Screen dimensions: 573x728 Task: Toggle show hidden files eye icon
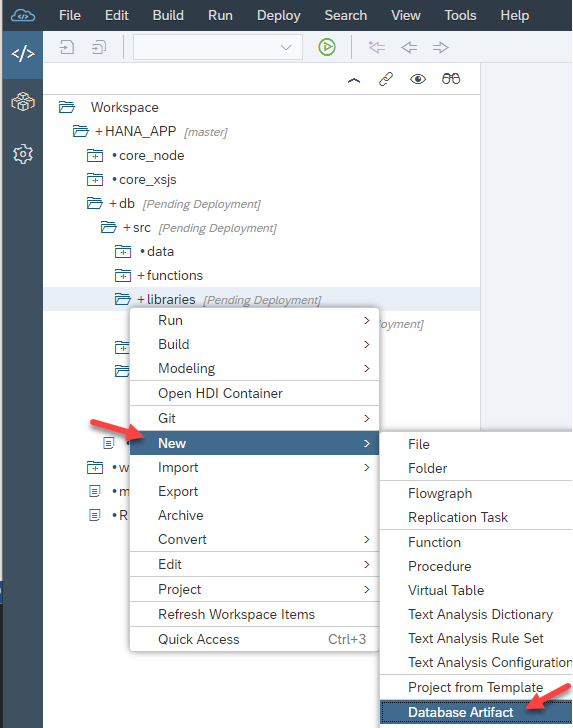click(418, 79)
